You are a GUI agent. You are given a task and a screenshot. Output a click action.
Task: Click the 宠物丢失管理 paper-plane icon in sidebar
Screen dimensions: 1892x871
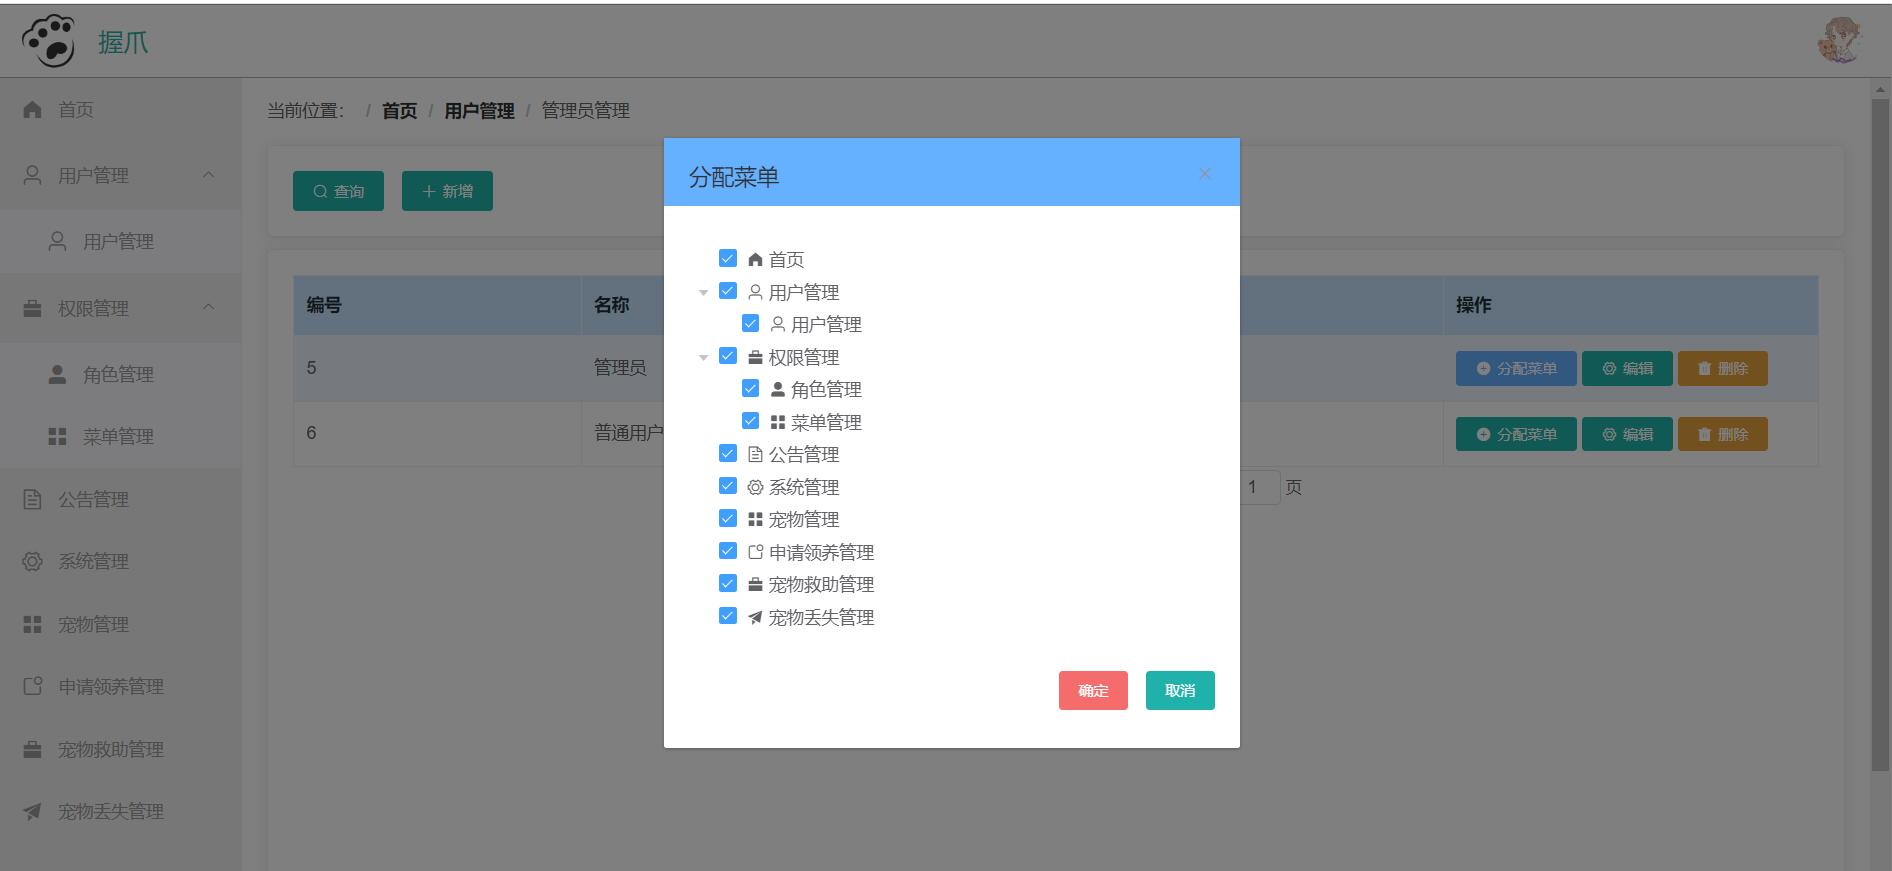pyautogui.click(x=32, y=811)
